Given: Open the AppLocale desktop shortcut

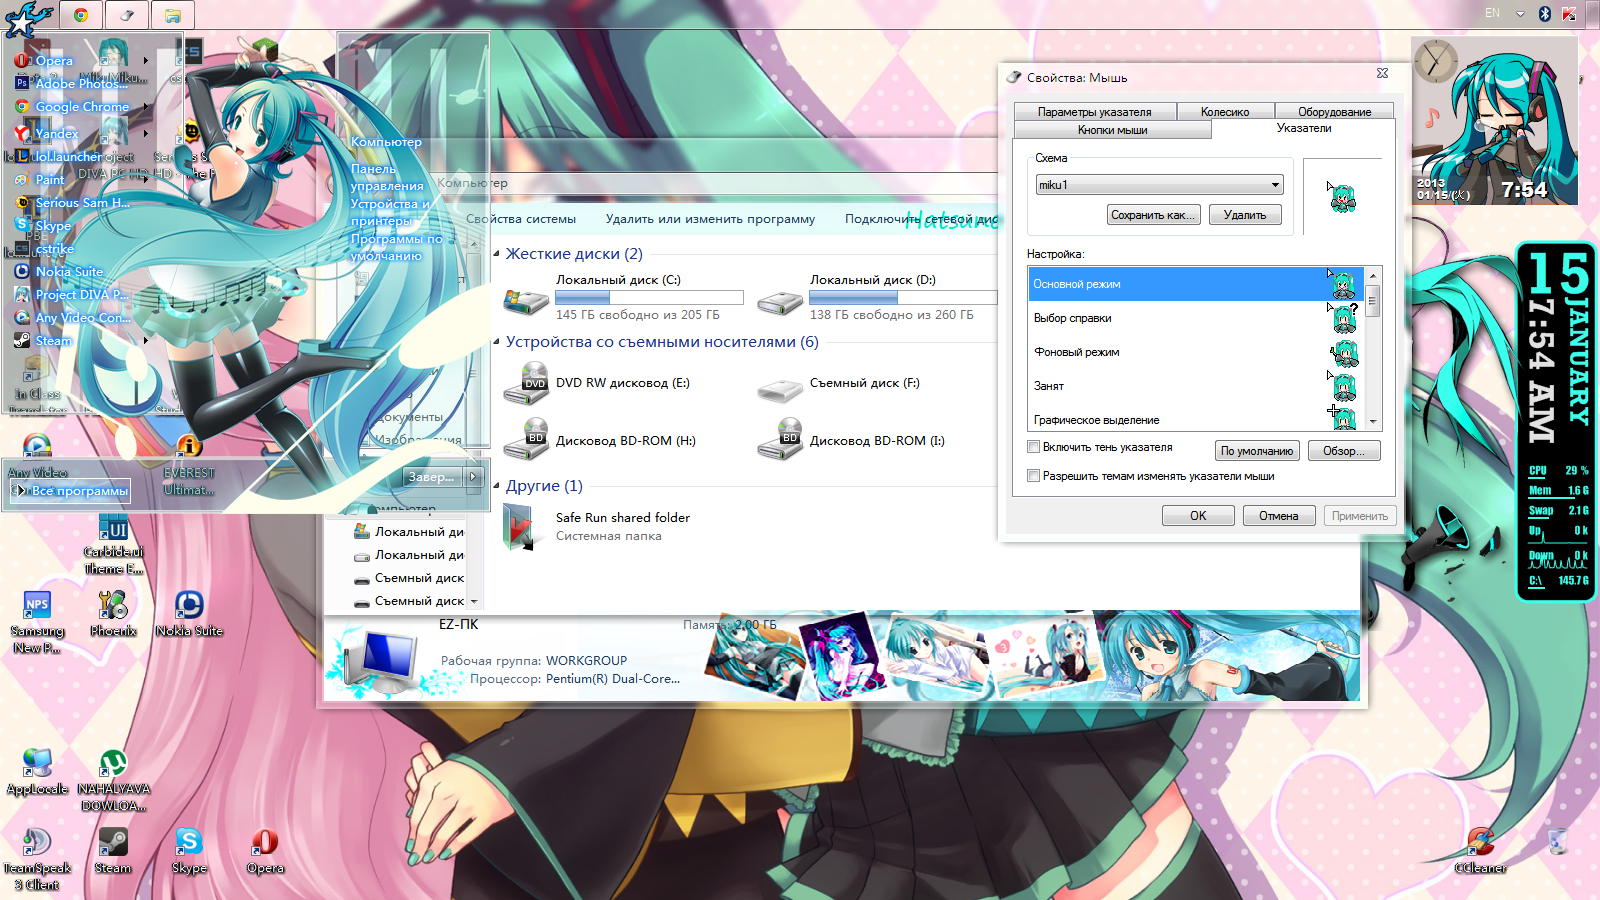Looking at the screenshot, I should [37, 772].
